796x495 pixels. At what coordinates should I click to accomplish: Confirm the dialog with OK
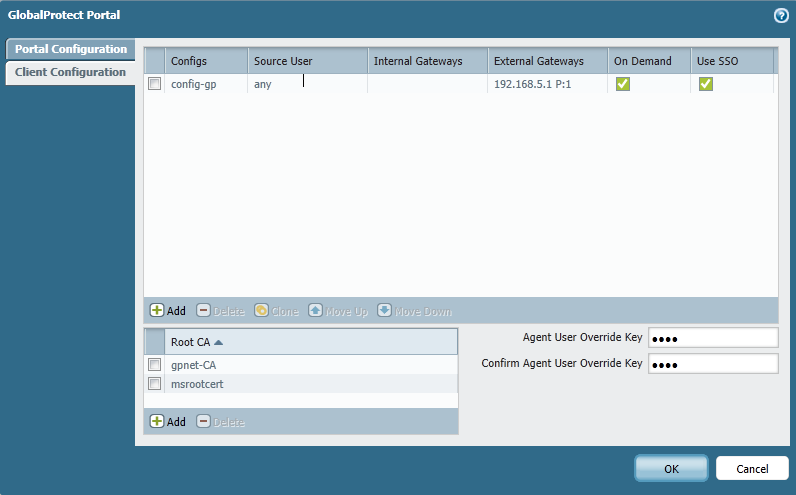671,468
